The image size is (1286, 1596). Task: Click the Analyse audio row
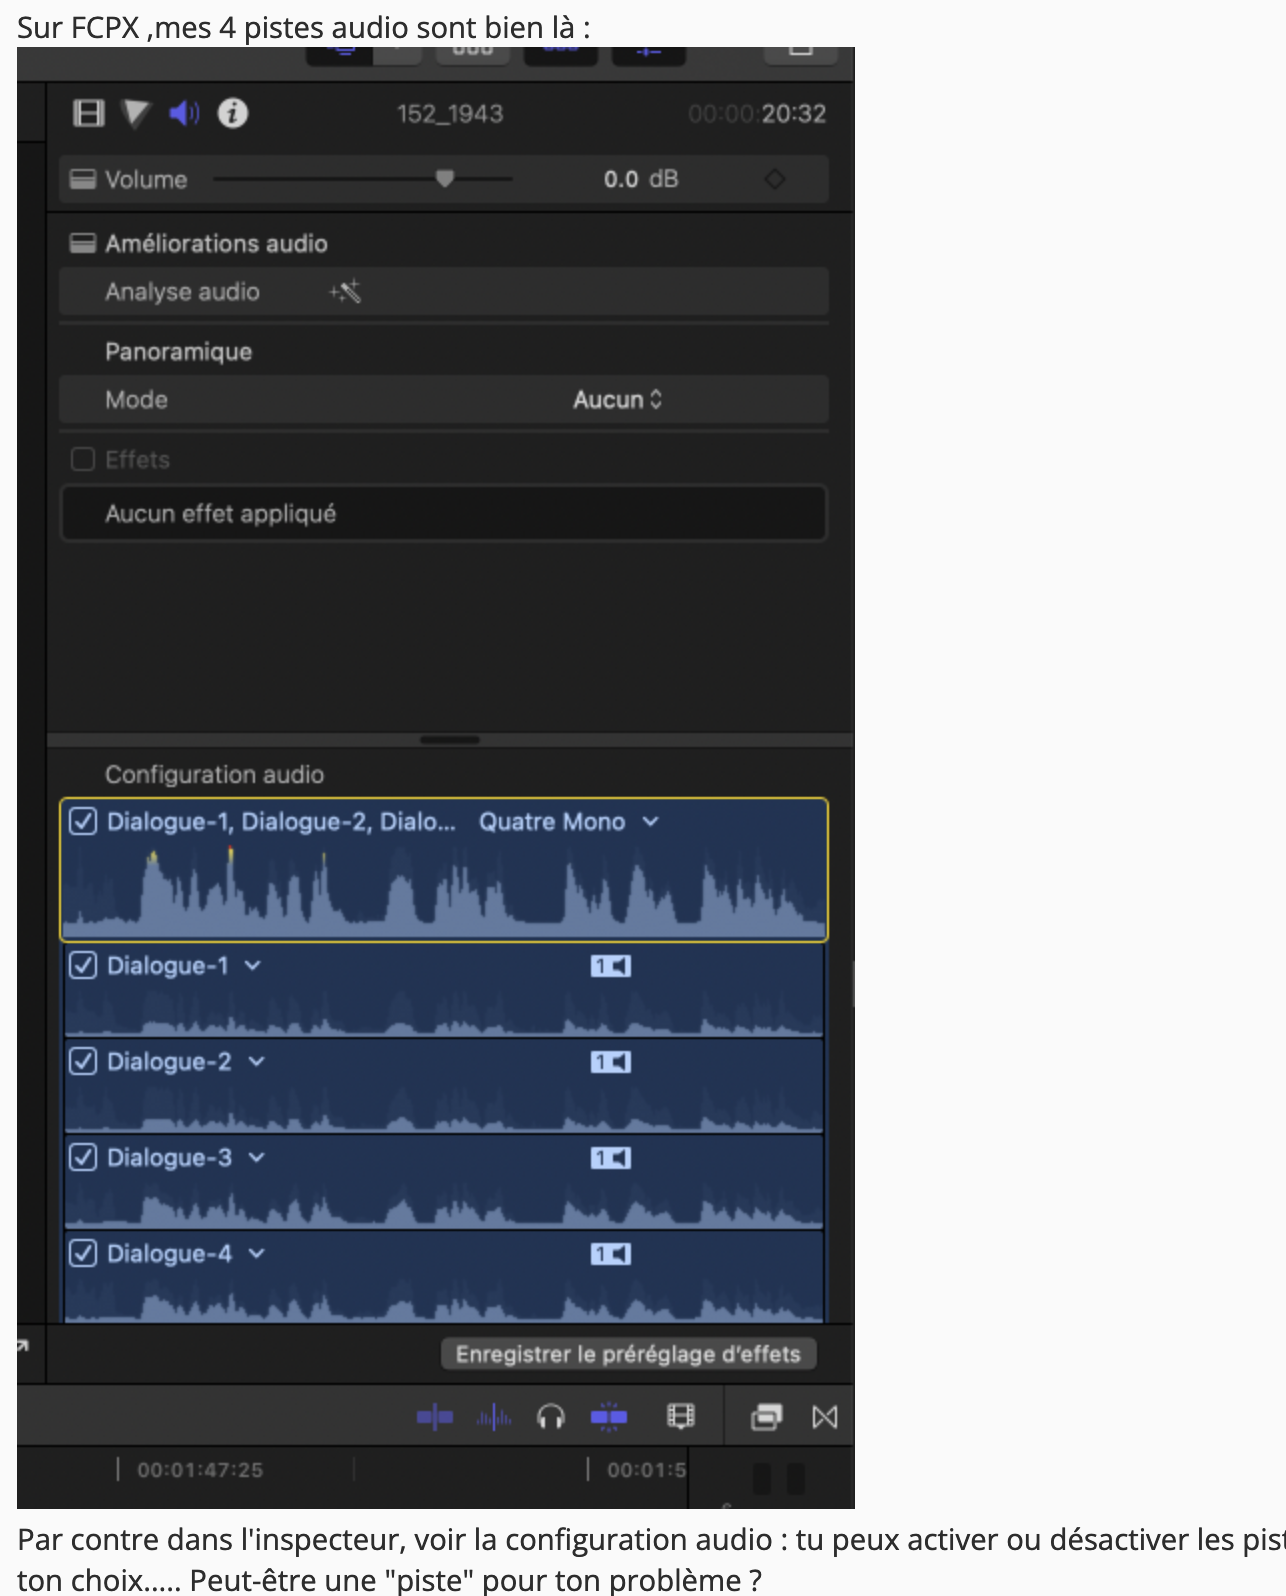pyautogui.click(x=444, y=292)
